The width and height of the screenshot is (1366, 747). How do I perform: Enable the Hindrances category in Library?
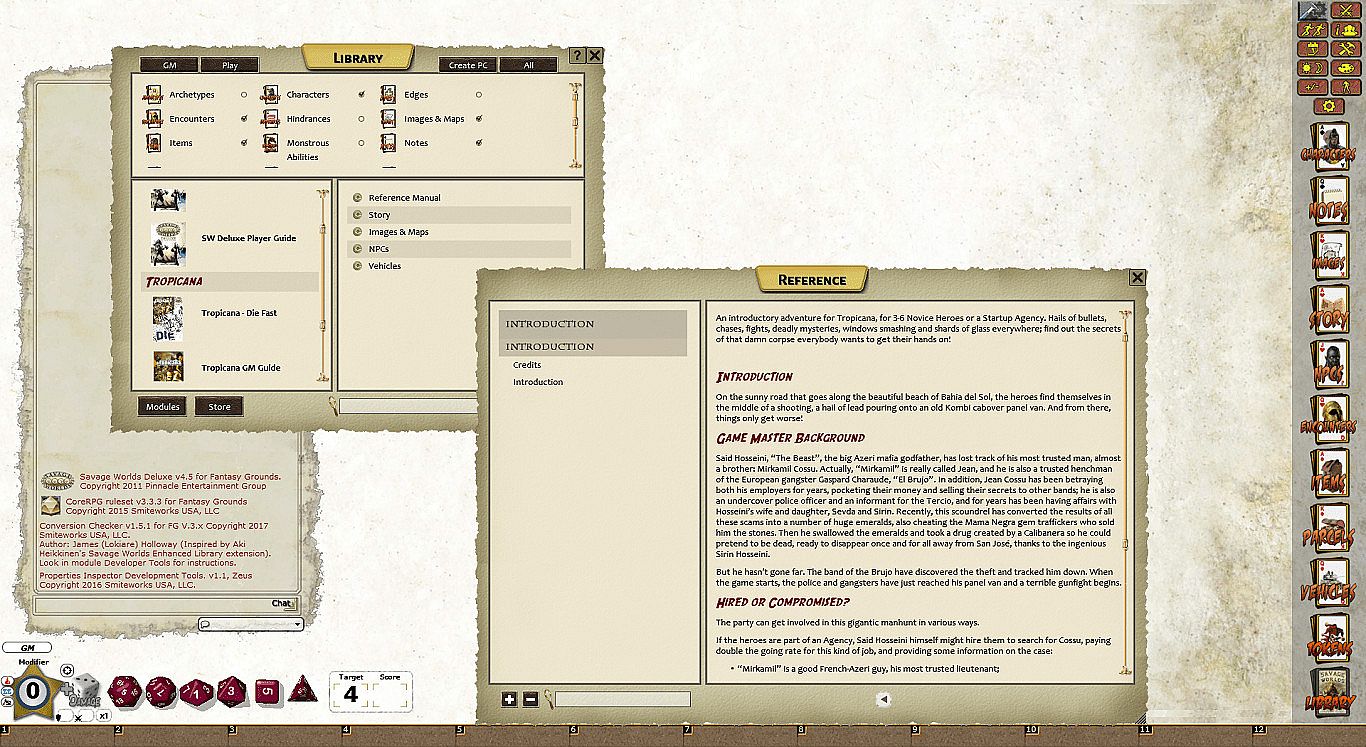[361, 119]
